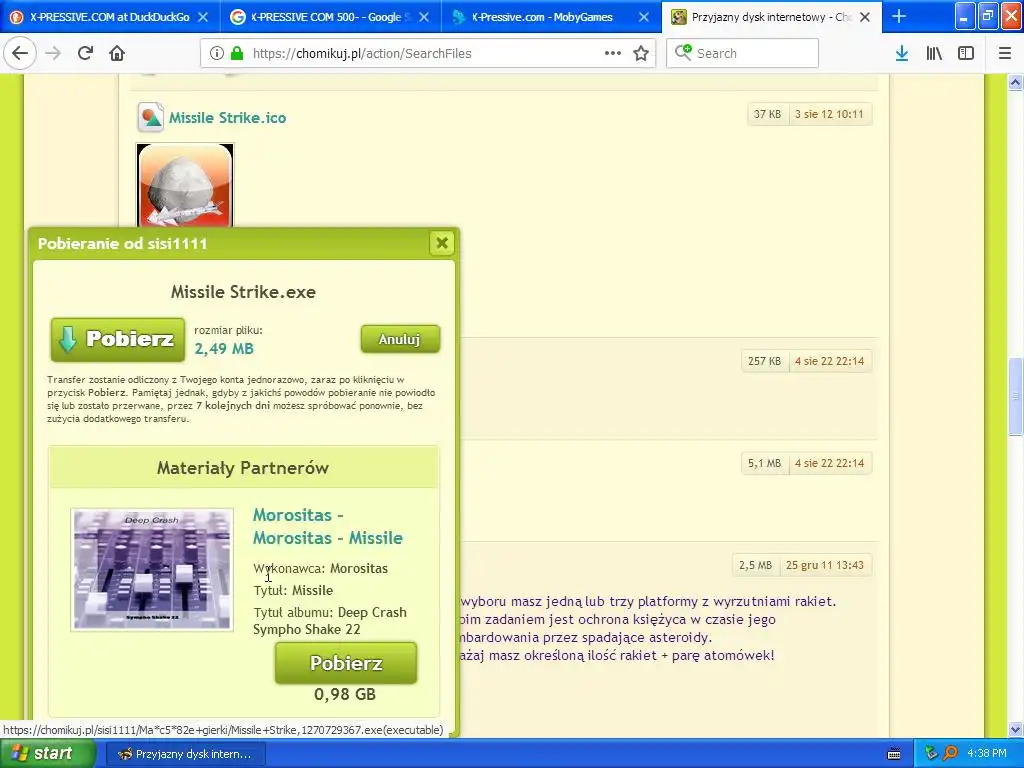Close the Google search tab
The height and width of the screenshot is (768, 1024).
424,17
